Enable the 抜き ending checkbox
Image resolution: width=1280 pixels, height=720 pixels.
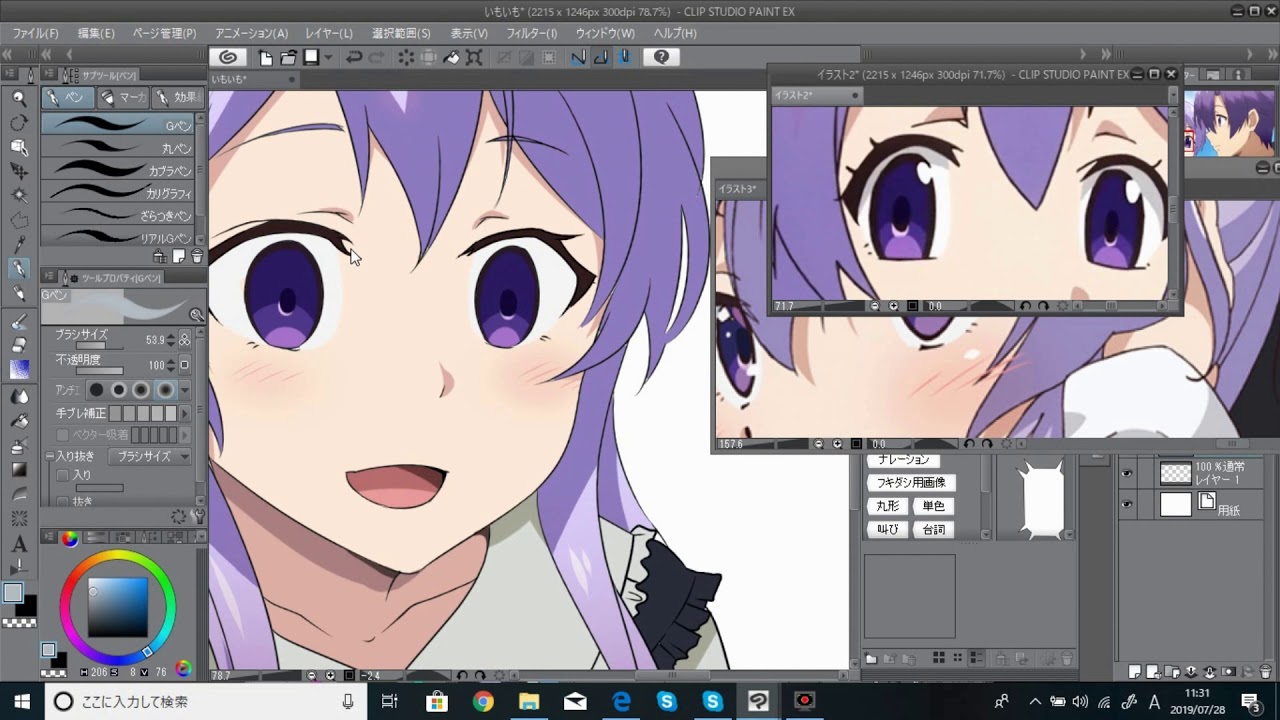63,502
